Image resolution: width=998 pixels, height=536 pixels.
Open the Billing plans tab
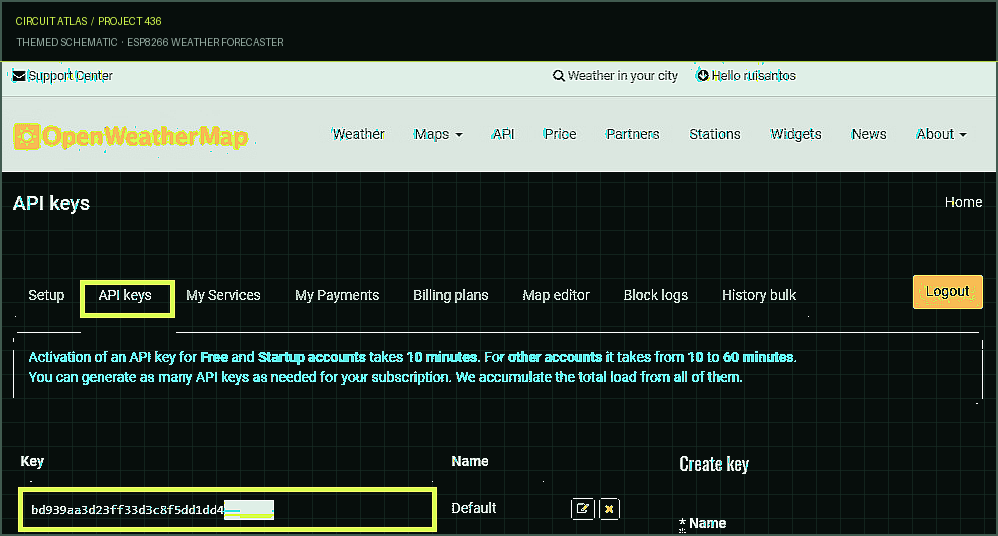tap(451, 295)
